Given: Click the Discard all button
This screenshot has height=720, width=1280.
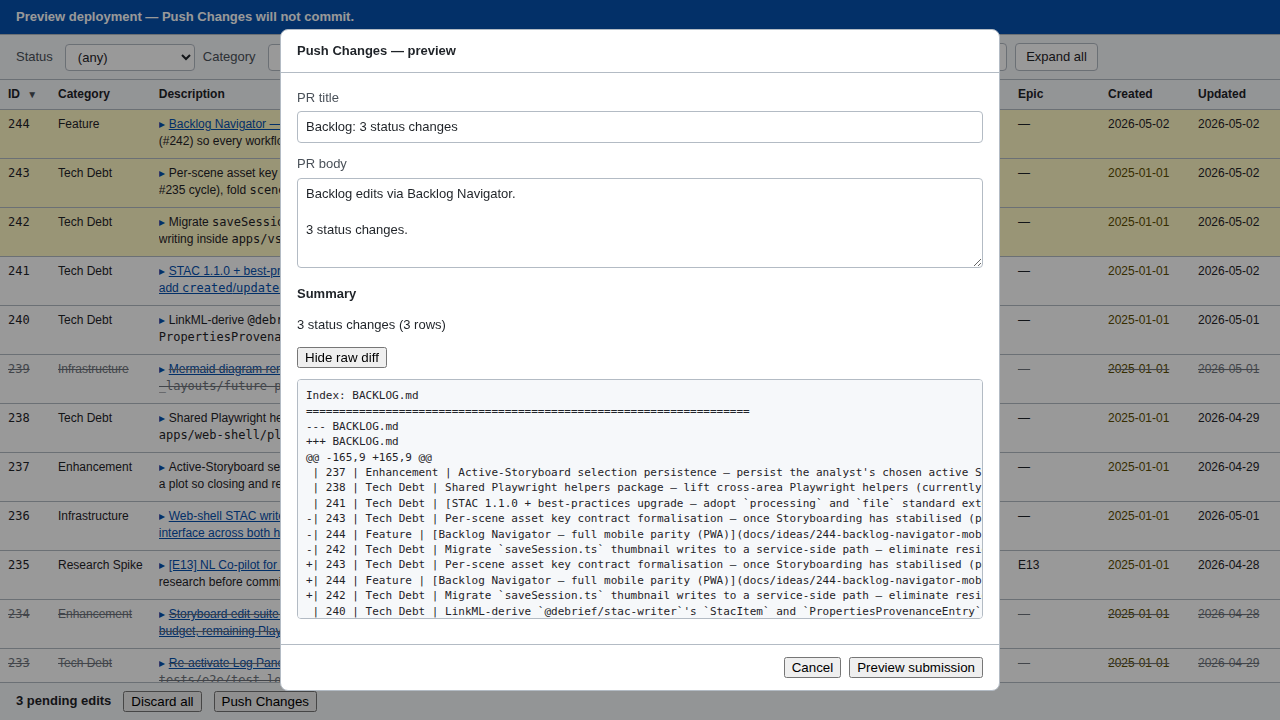Looking at the screenshot, I should pyautogui.click(x=162, y=702).
